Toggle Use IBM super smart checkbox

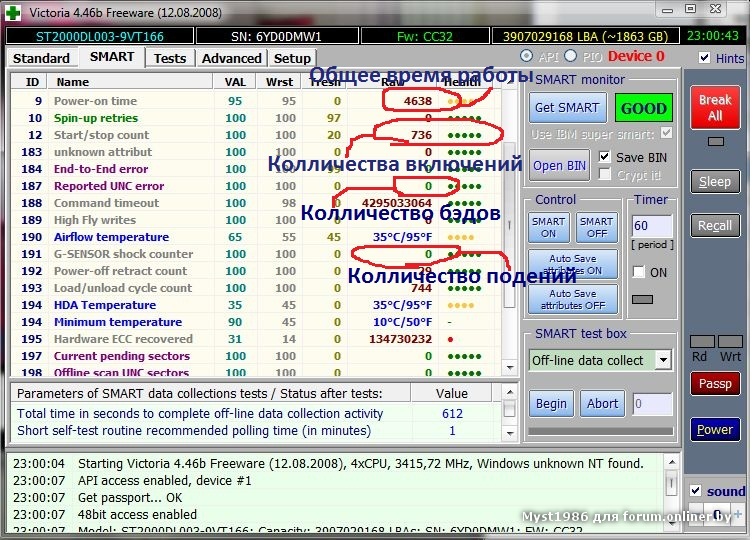click(666, 133)
